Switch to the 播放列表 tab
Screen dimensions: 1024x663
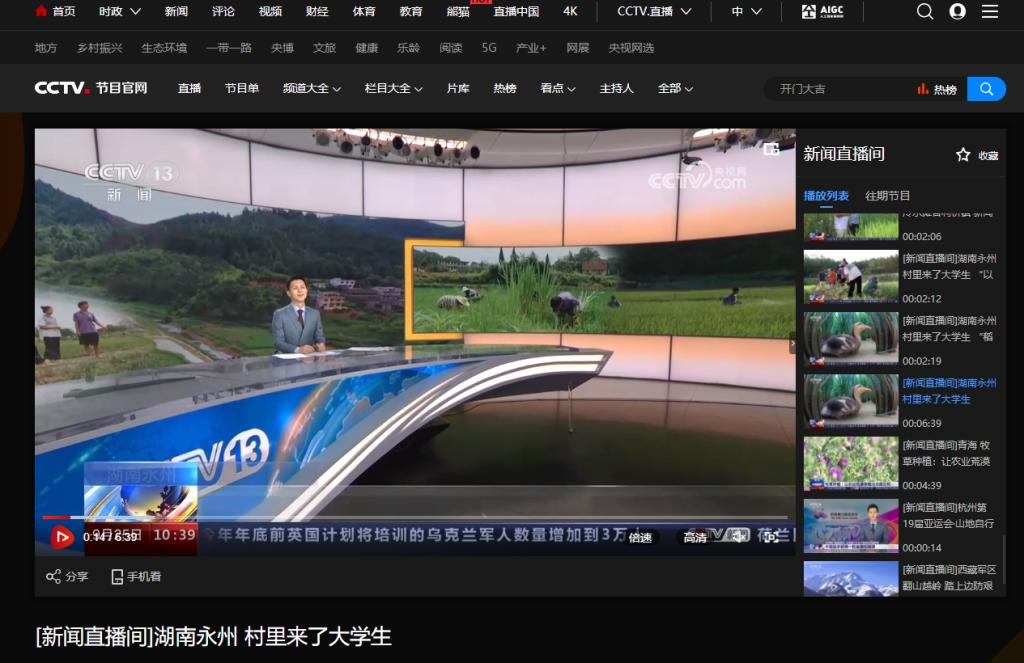tap(826, 195)
